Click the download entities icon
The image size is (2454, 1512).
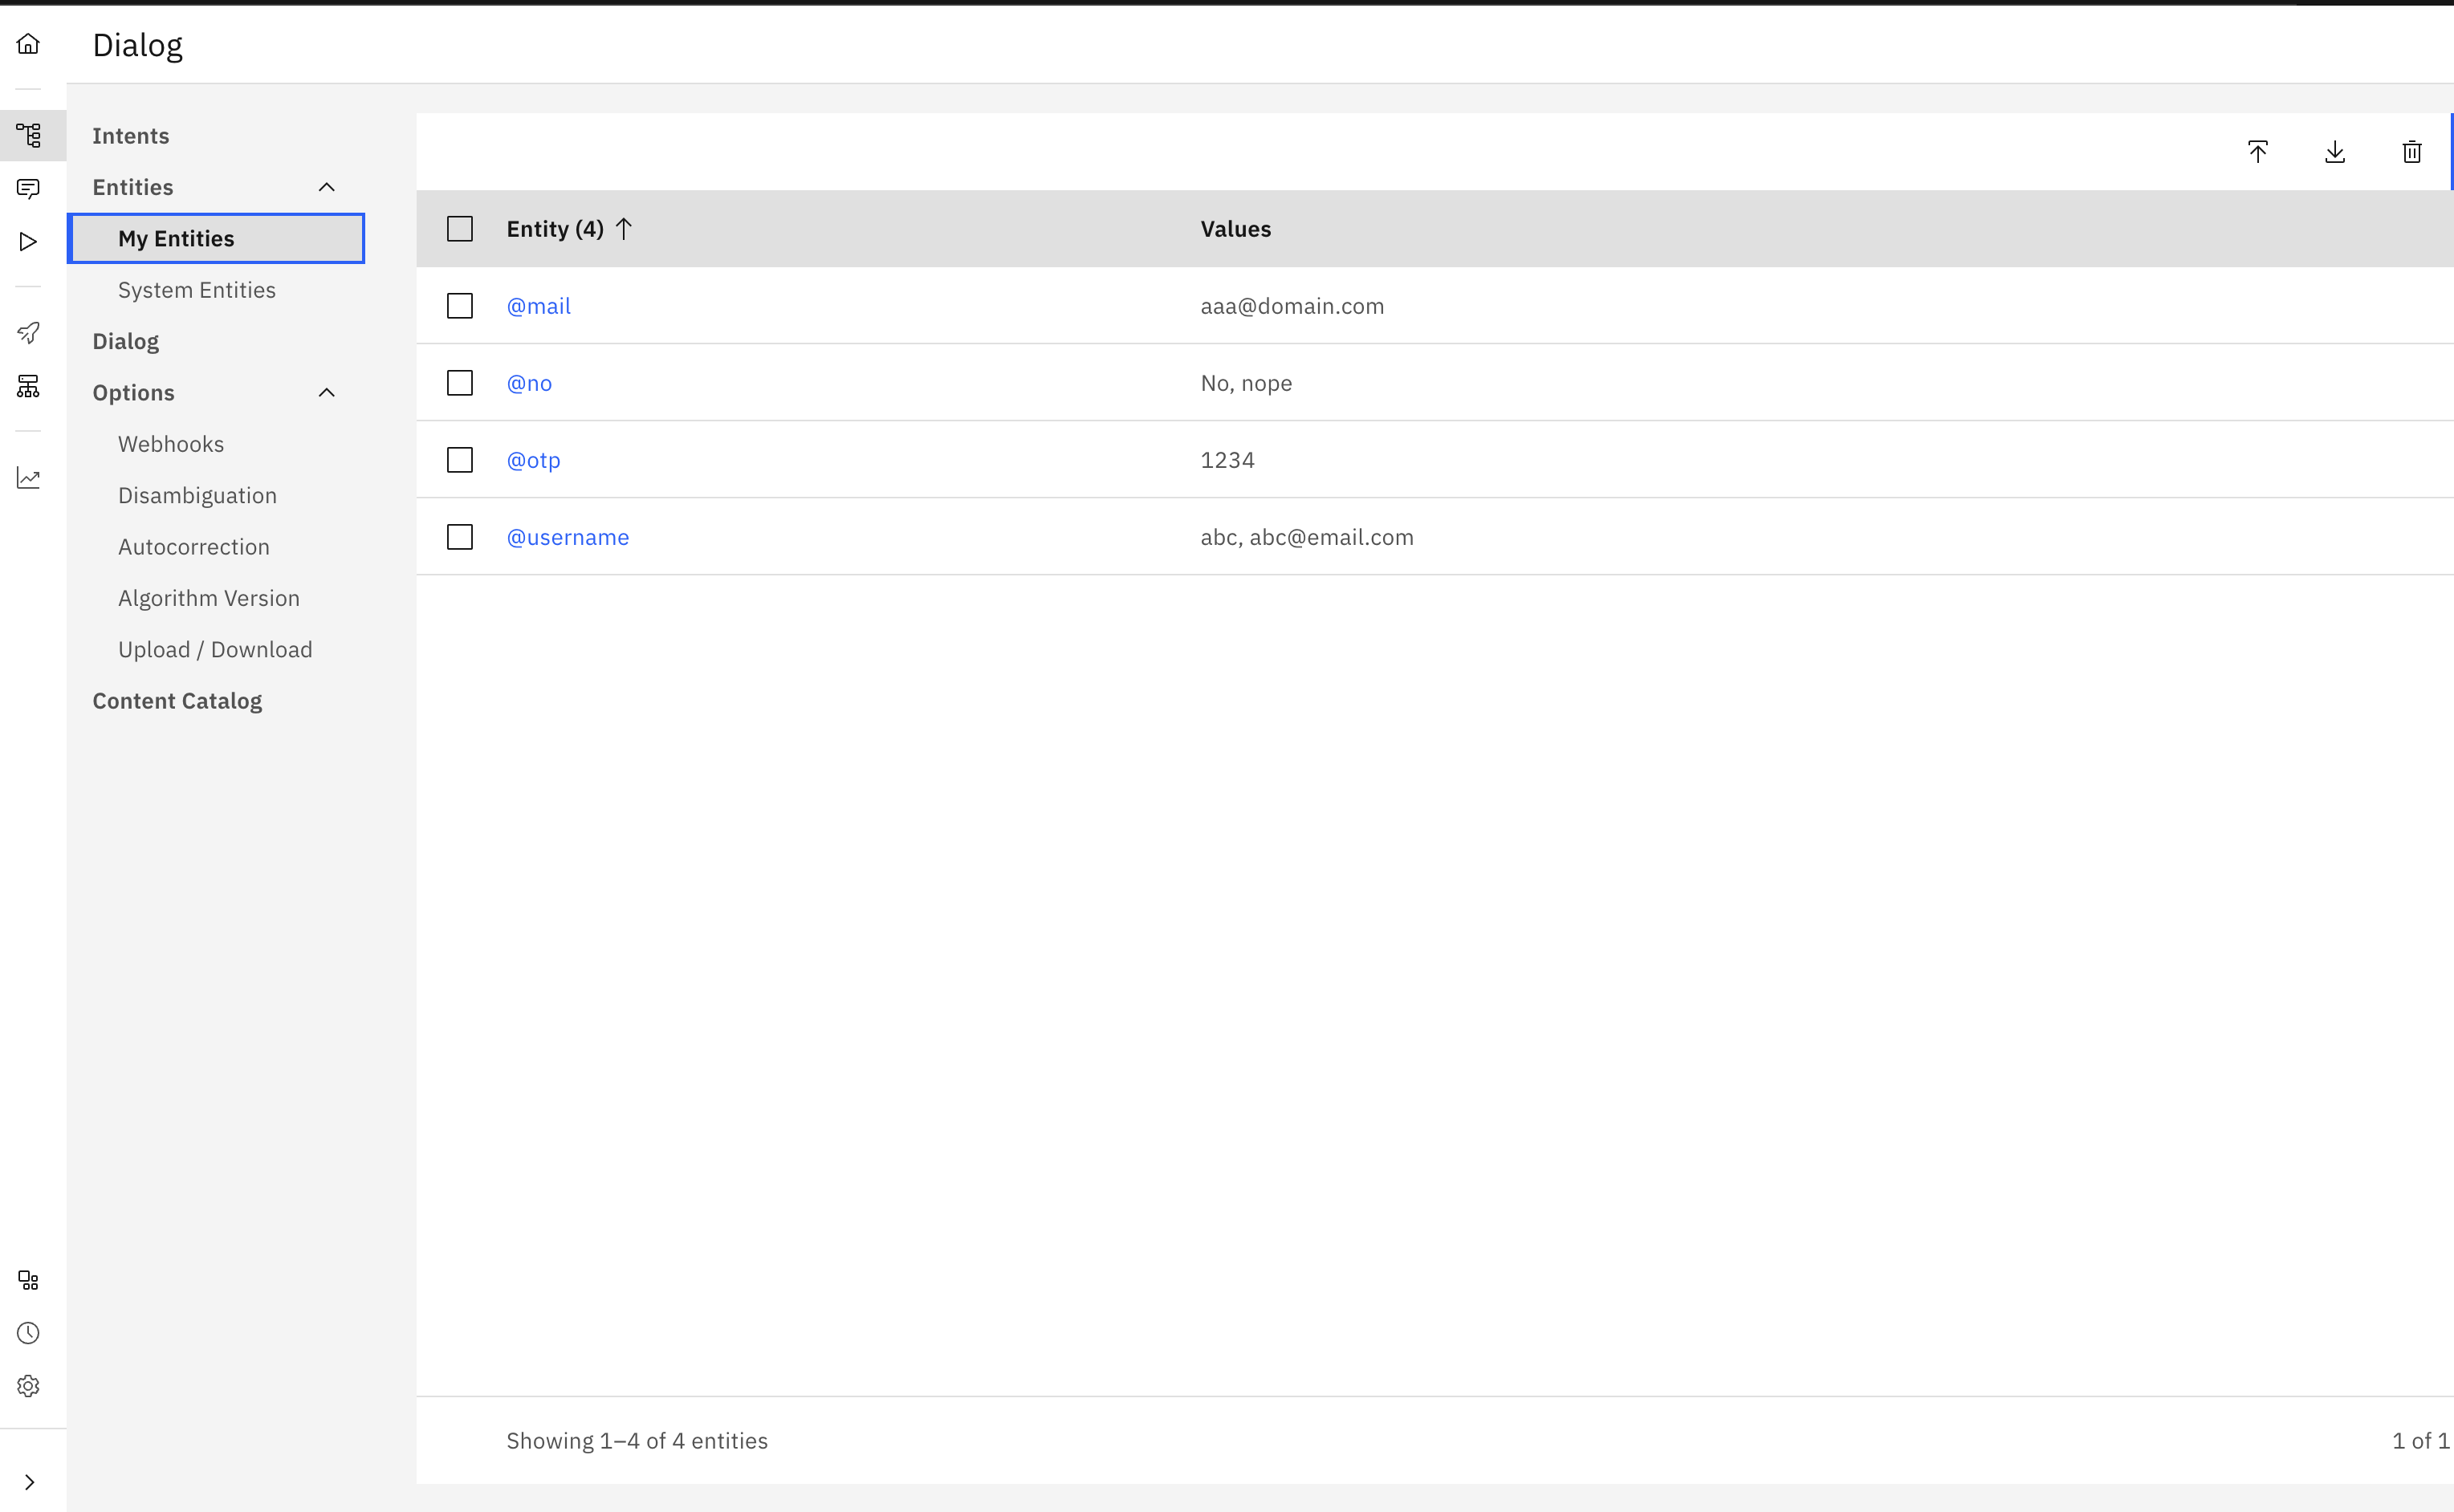pos(2334,152)
